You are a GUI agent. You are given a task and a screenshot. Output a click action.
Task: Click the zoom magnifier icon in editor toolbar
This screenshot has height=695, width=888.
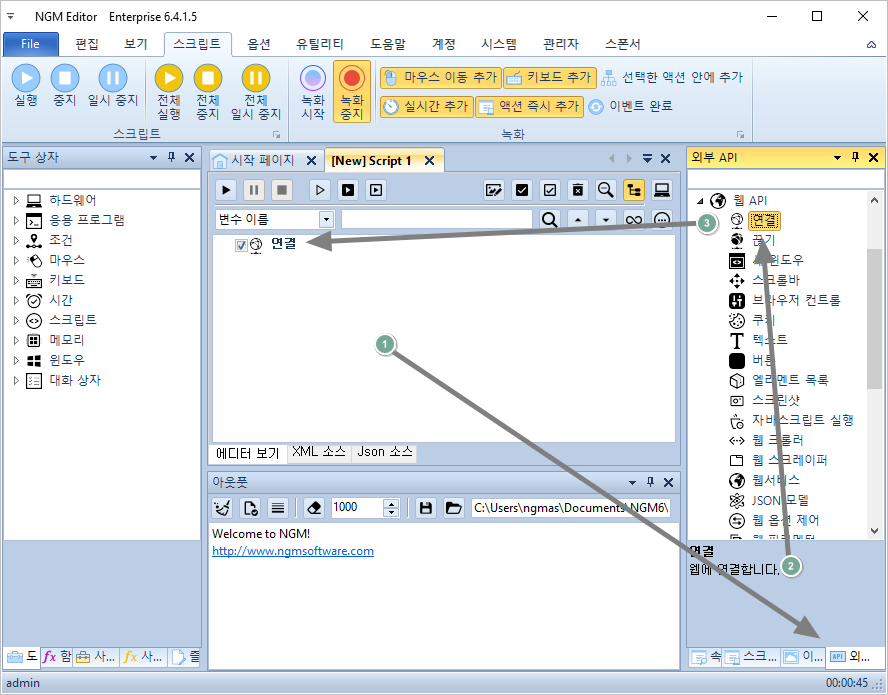[x=605, y=190]
